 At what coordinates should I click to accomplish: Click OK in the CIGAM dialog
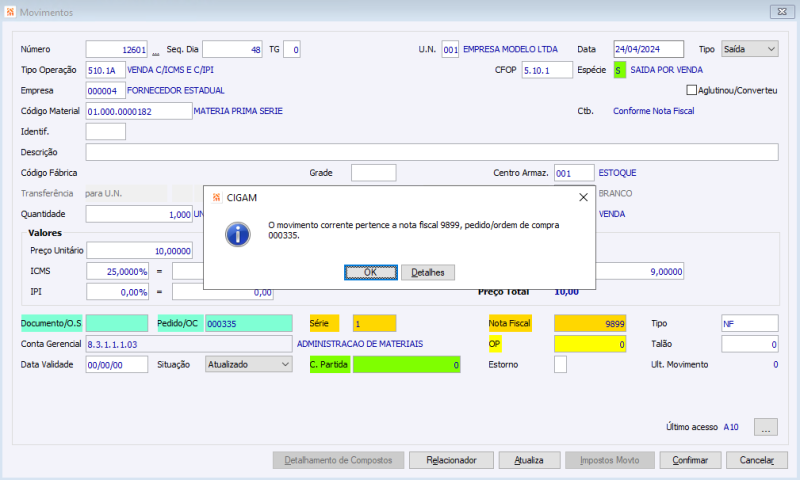[370, 272]
